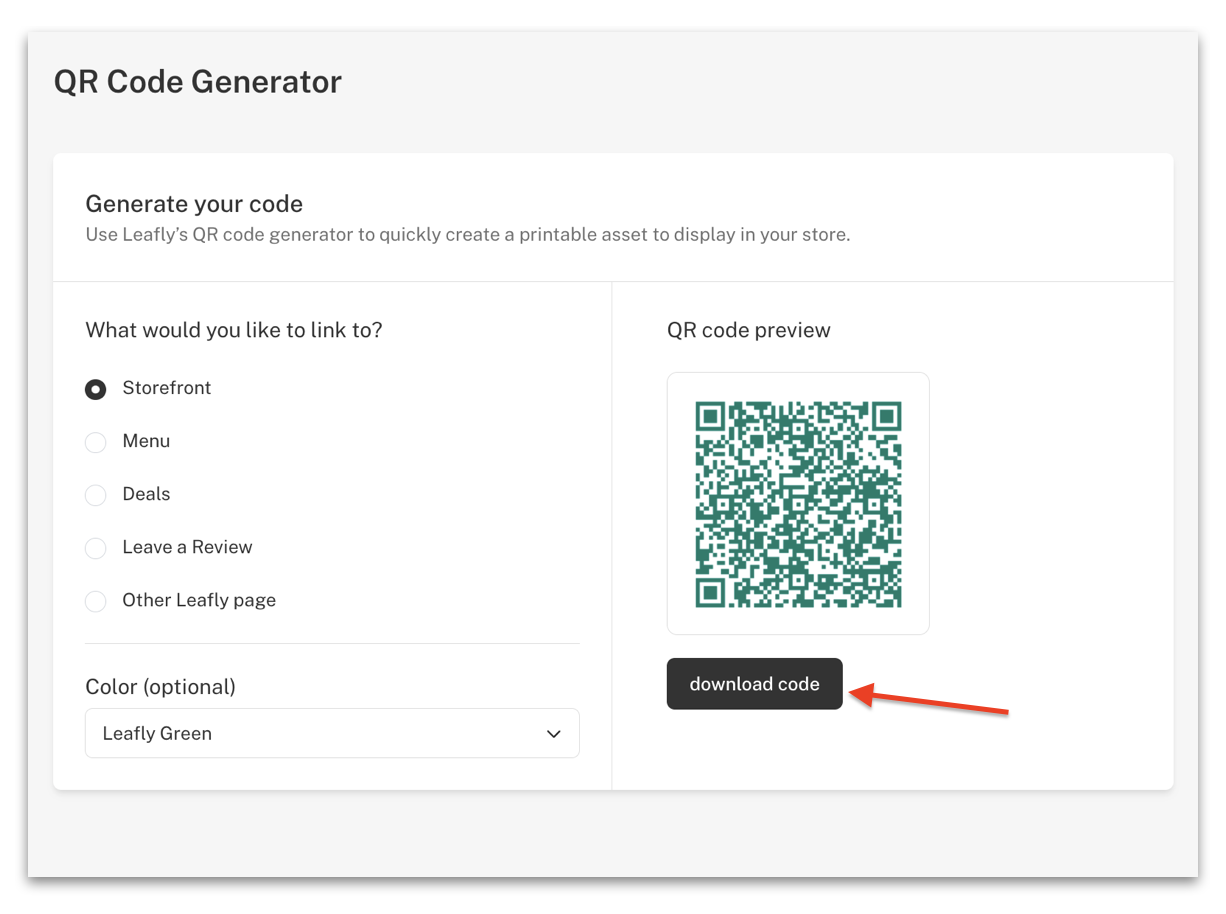
Task: Choose the Menu radio option
Action: pyautogui.click(x=95, y=442)
